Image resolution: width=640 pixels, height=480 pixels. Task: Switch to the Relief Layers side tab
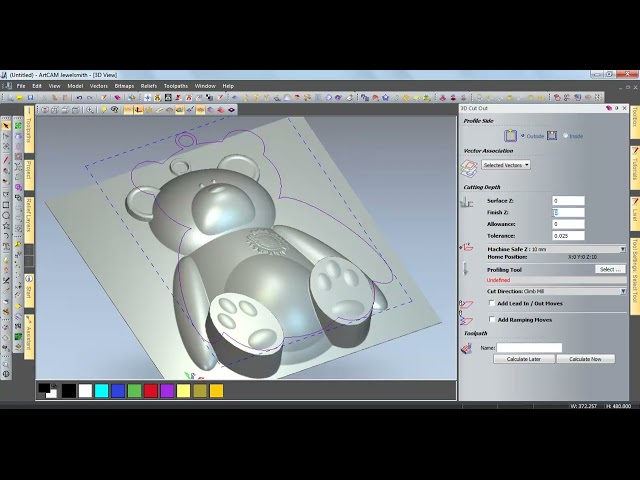pos(29,218)
